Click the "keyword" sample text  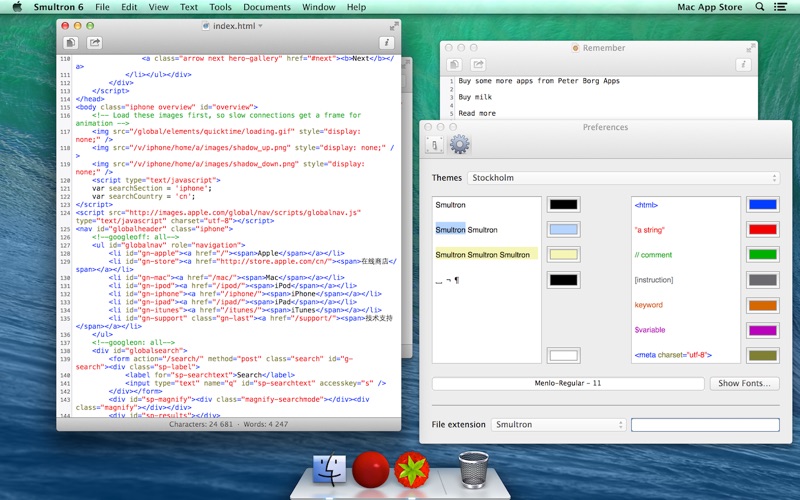point(648,305)
